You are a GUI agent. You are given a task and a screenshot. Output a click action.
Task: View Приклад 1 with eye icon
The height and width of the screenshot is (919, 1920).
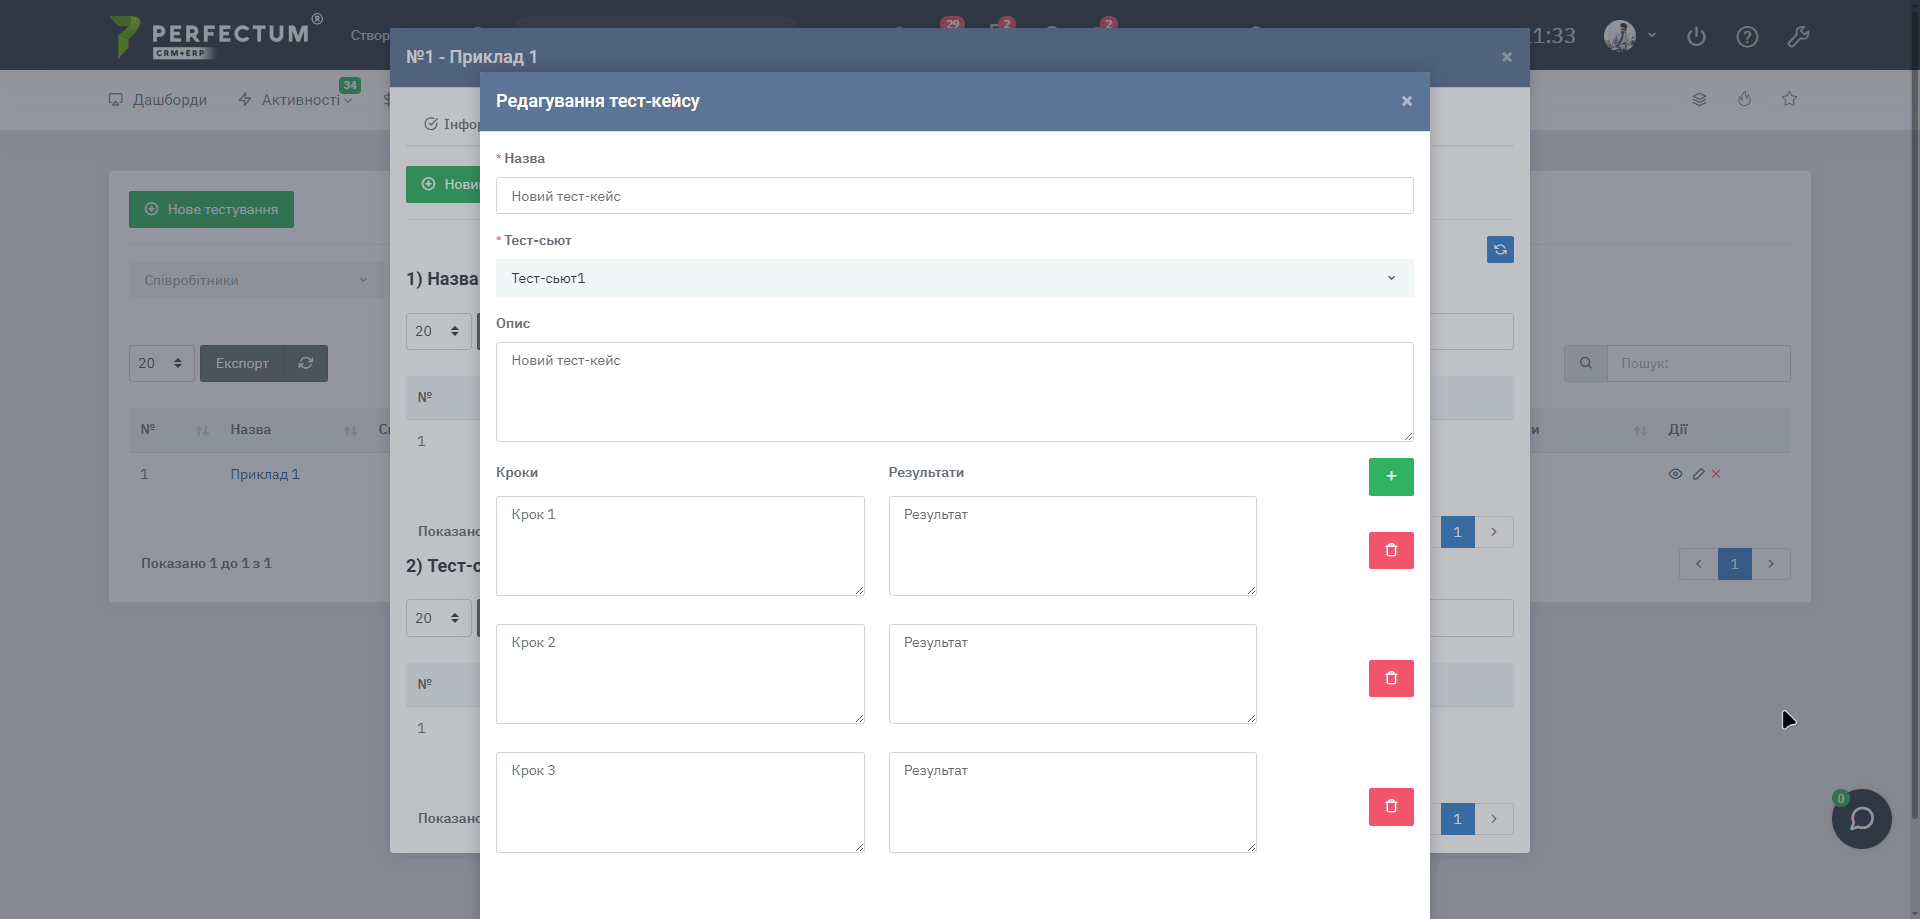pyautogui.click(x=1675, y=474)
